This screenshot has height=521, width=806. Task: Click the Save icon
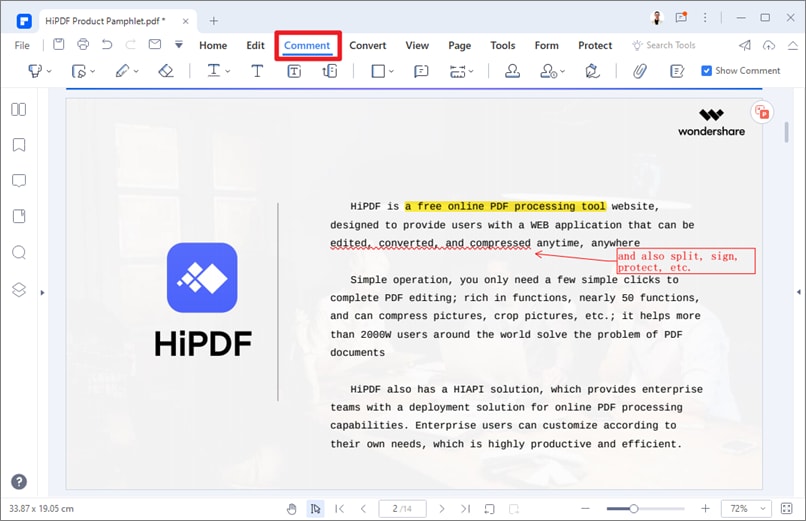click(x=59, y=45)
